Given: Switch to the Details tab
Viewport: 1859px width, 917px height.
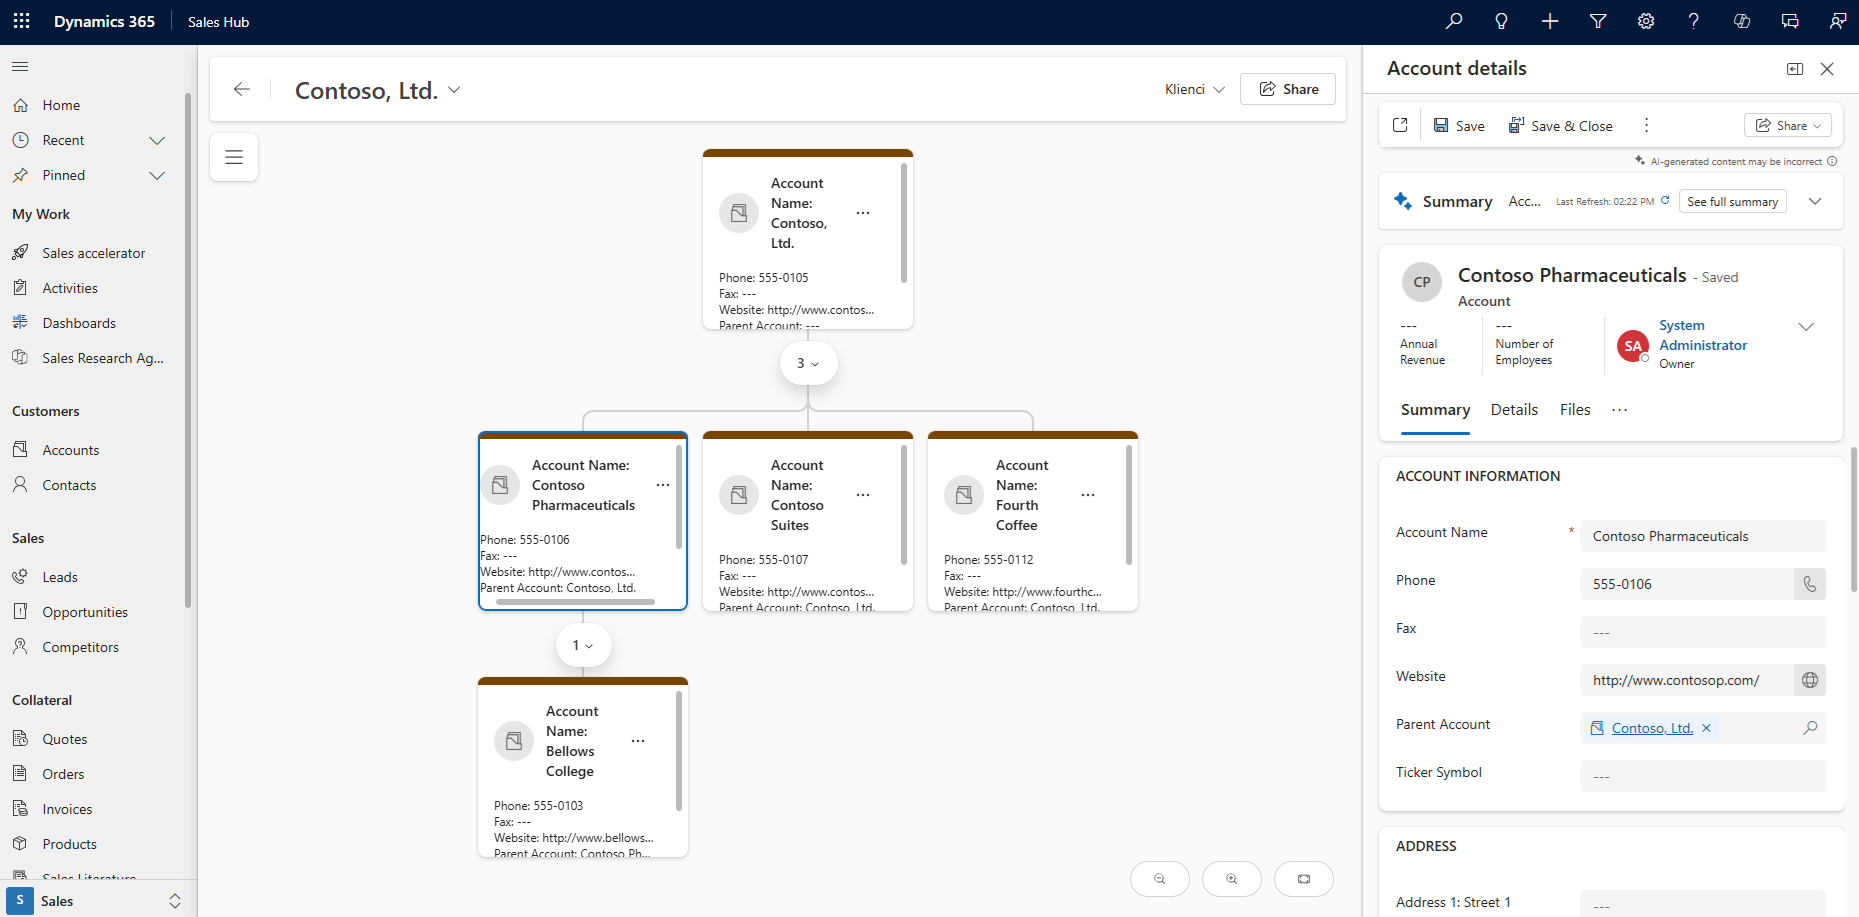Looking at the screenshot, I should [x=1514, y=410].
